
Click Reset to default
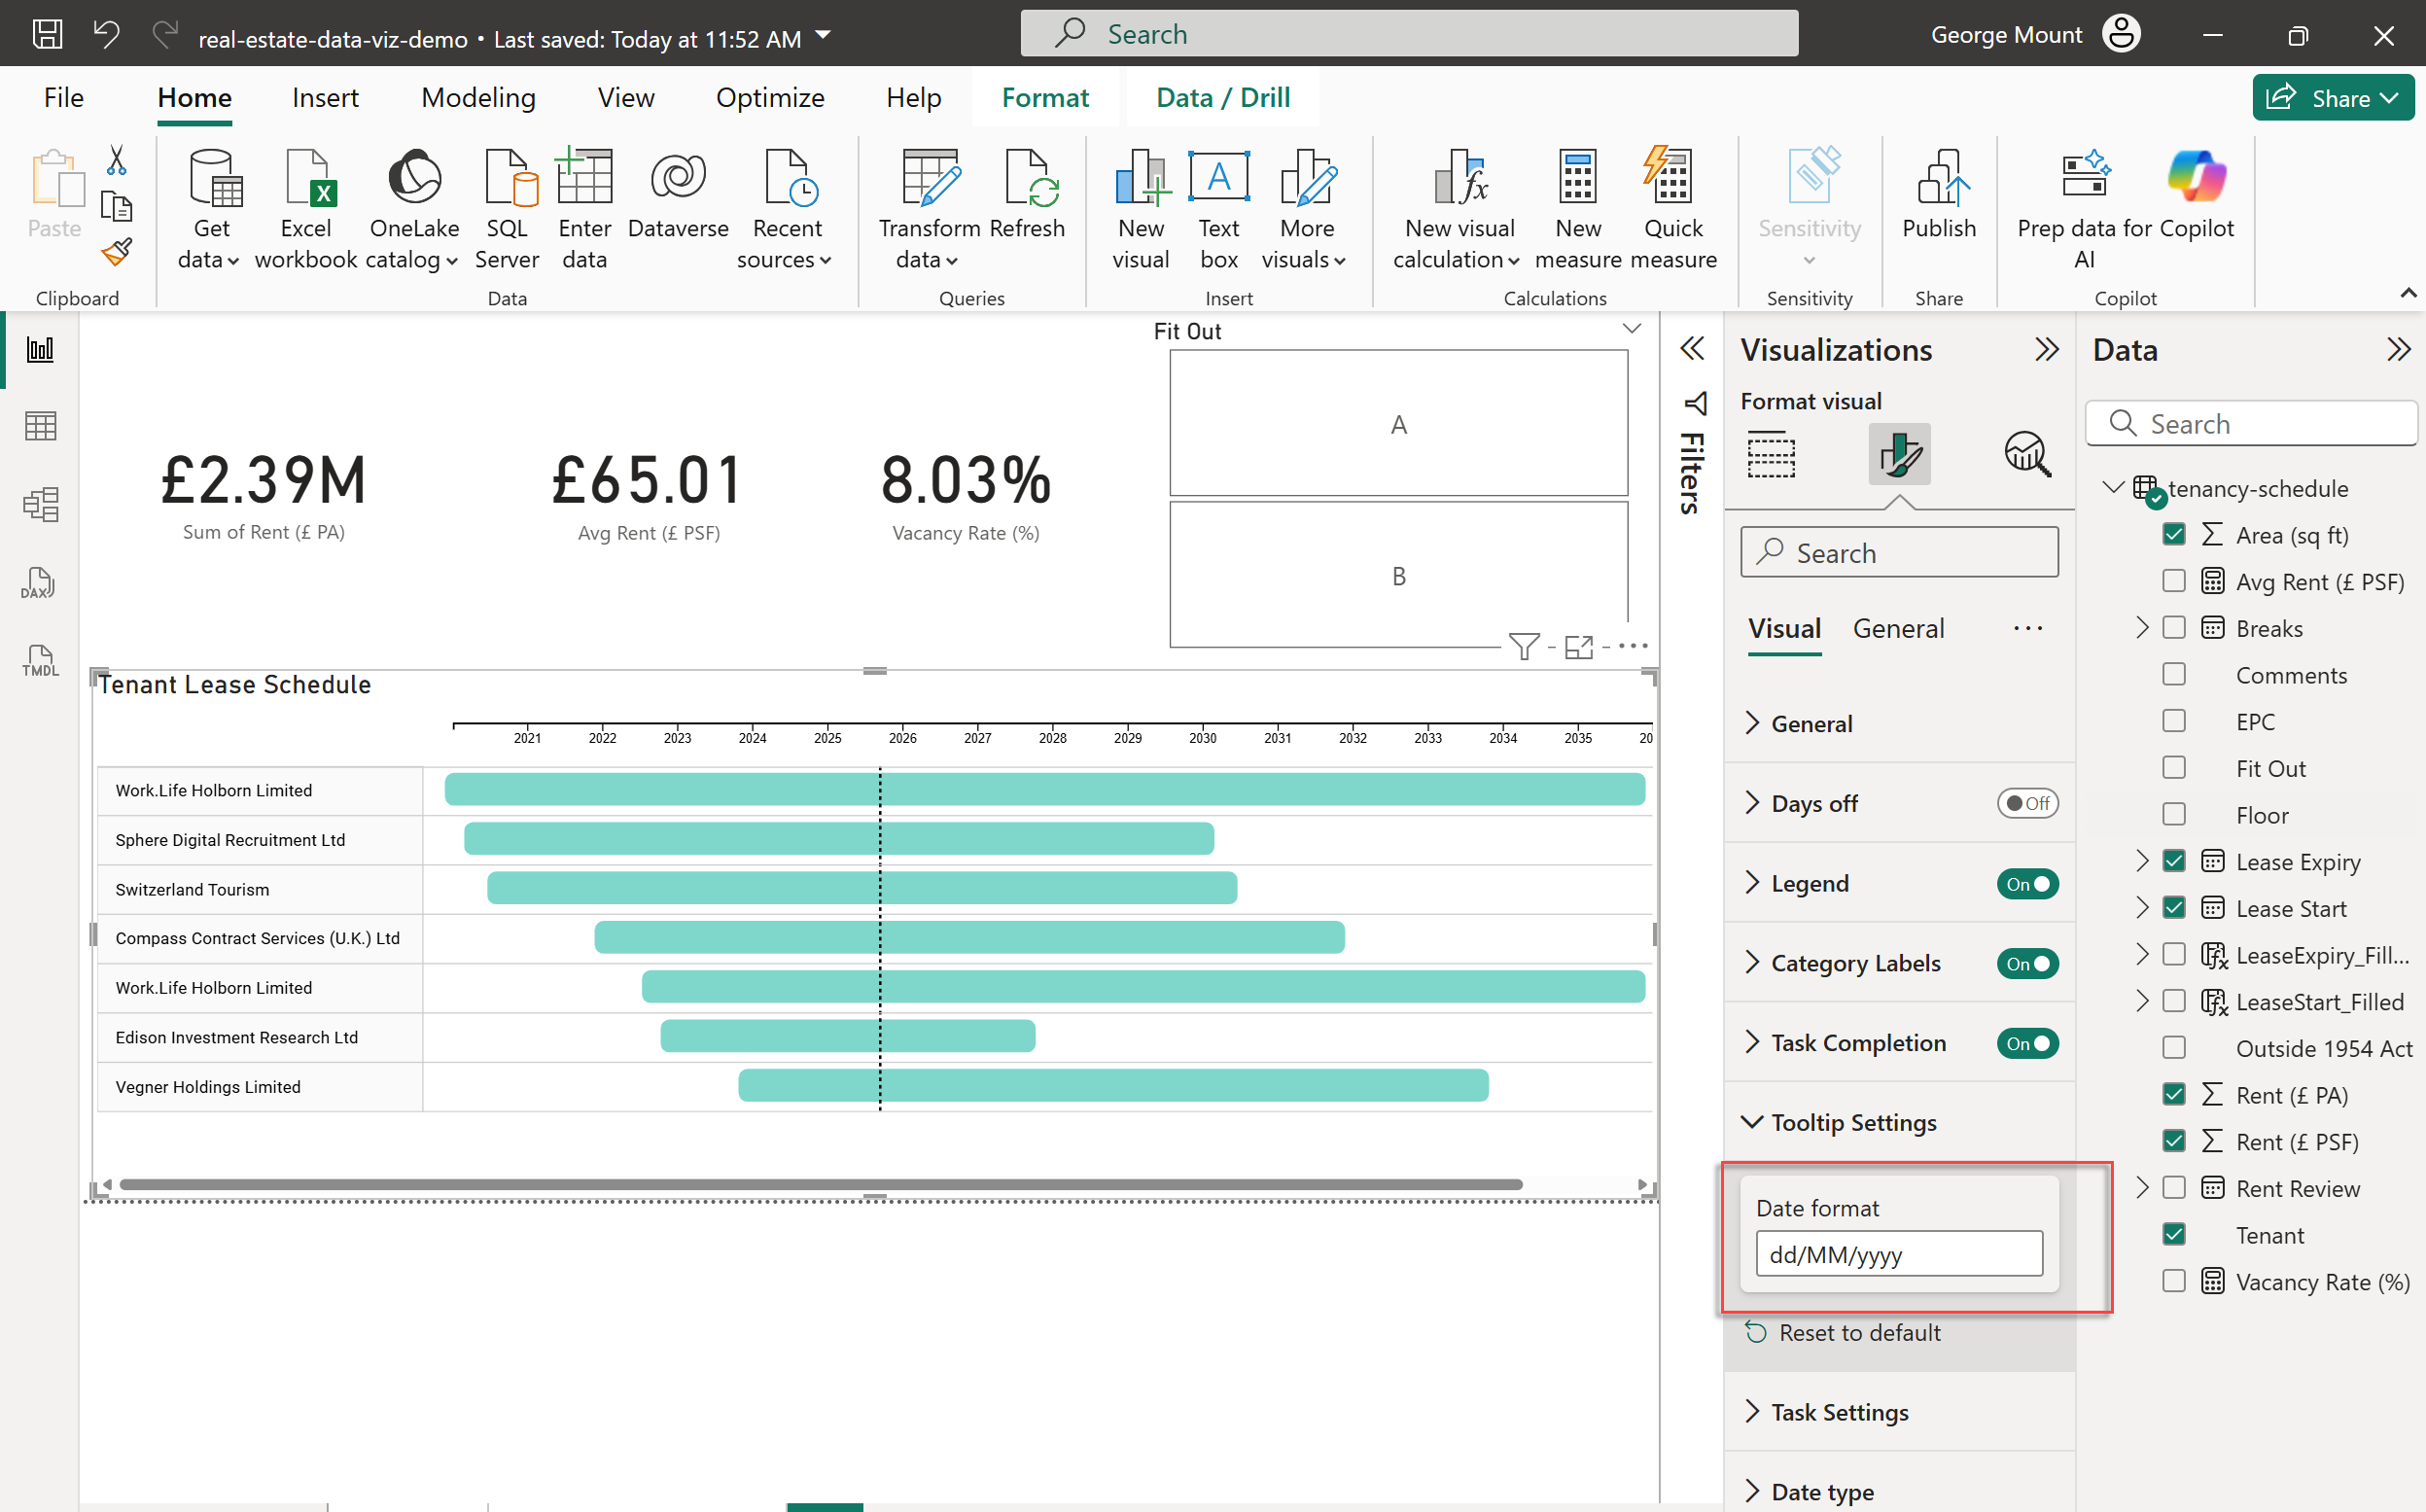1858,1333
